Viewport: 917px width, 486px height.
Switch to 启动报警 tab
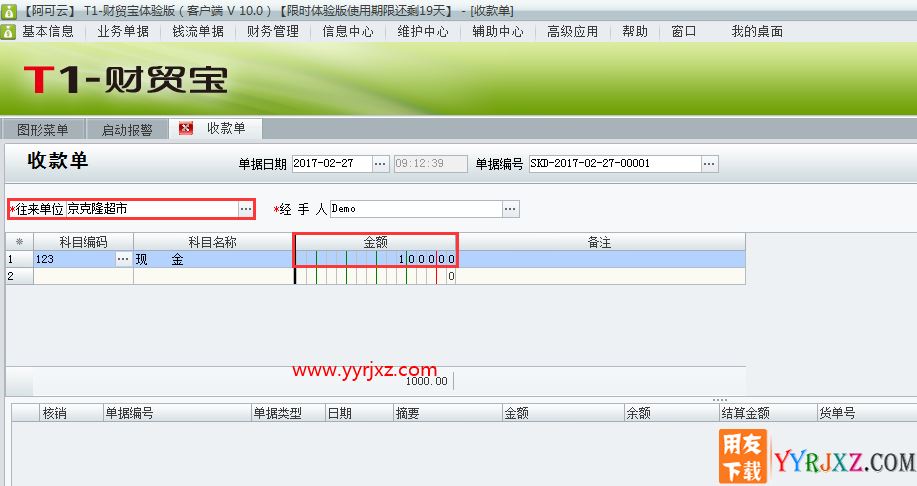(127, 129)
